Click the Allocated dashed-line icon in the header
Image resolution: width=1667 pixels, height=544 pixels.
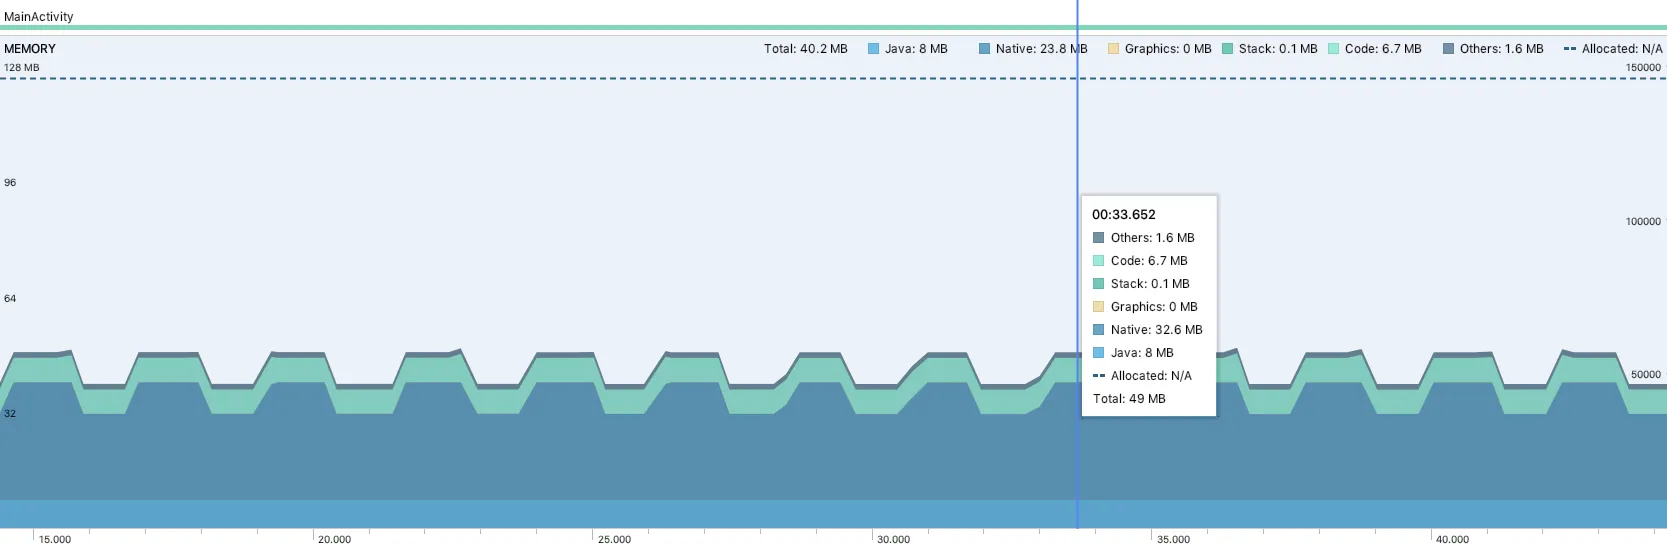coord(1570,49)
